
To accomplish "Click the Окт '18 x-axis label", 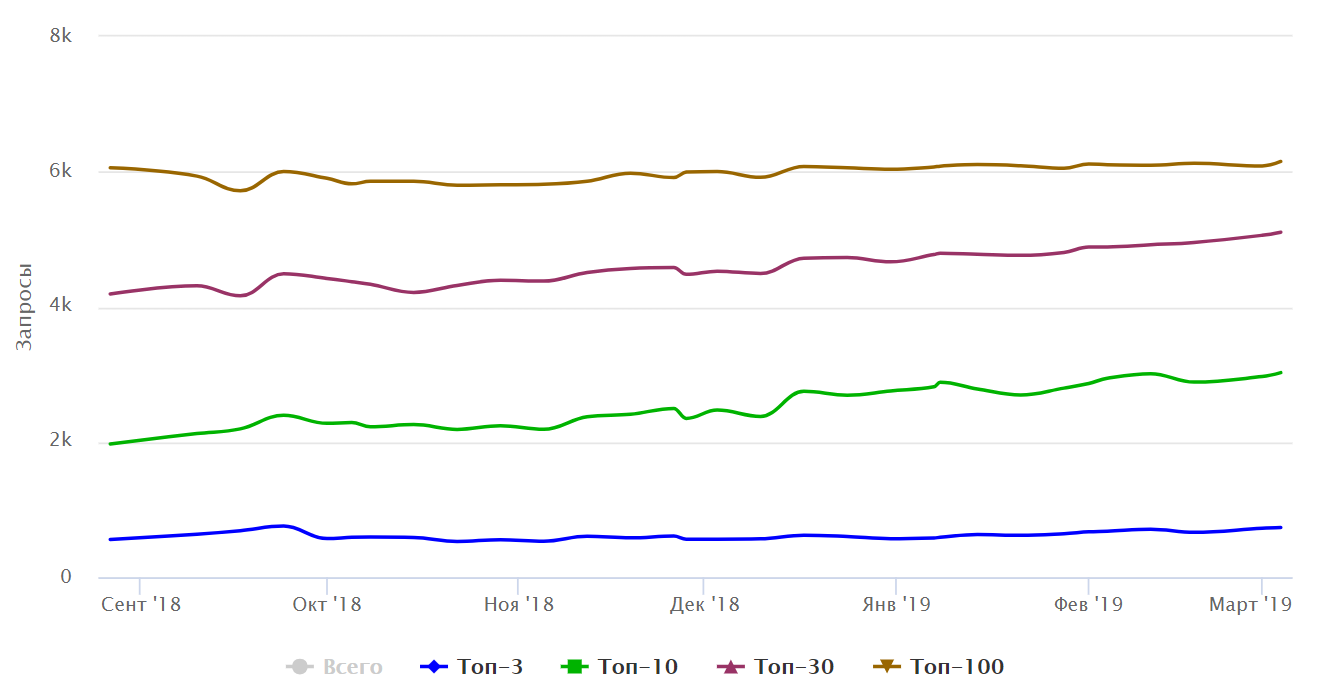I will point(327,605).
